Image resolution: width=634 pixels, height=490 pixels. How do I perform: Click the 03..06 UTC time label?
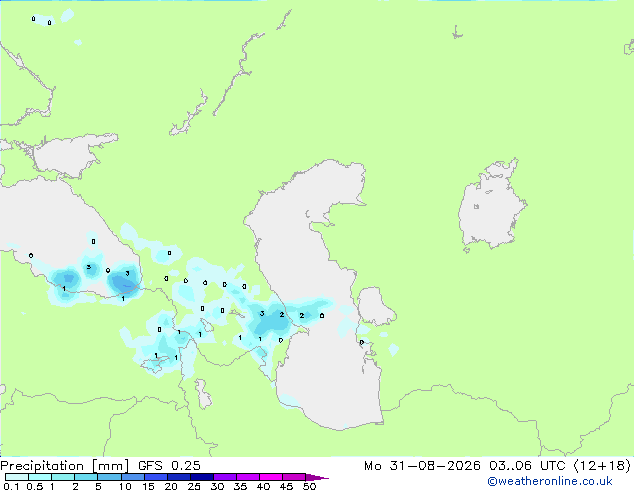[526, 466]
